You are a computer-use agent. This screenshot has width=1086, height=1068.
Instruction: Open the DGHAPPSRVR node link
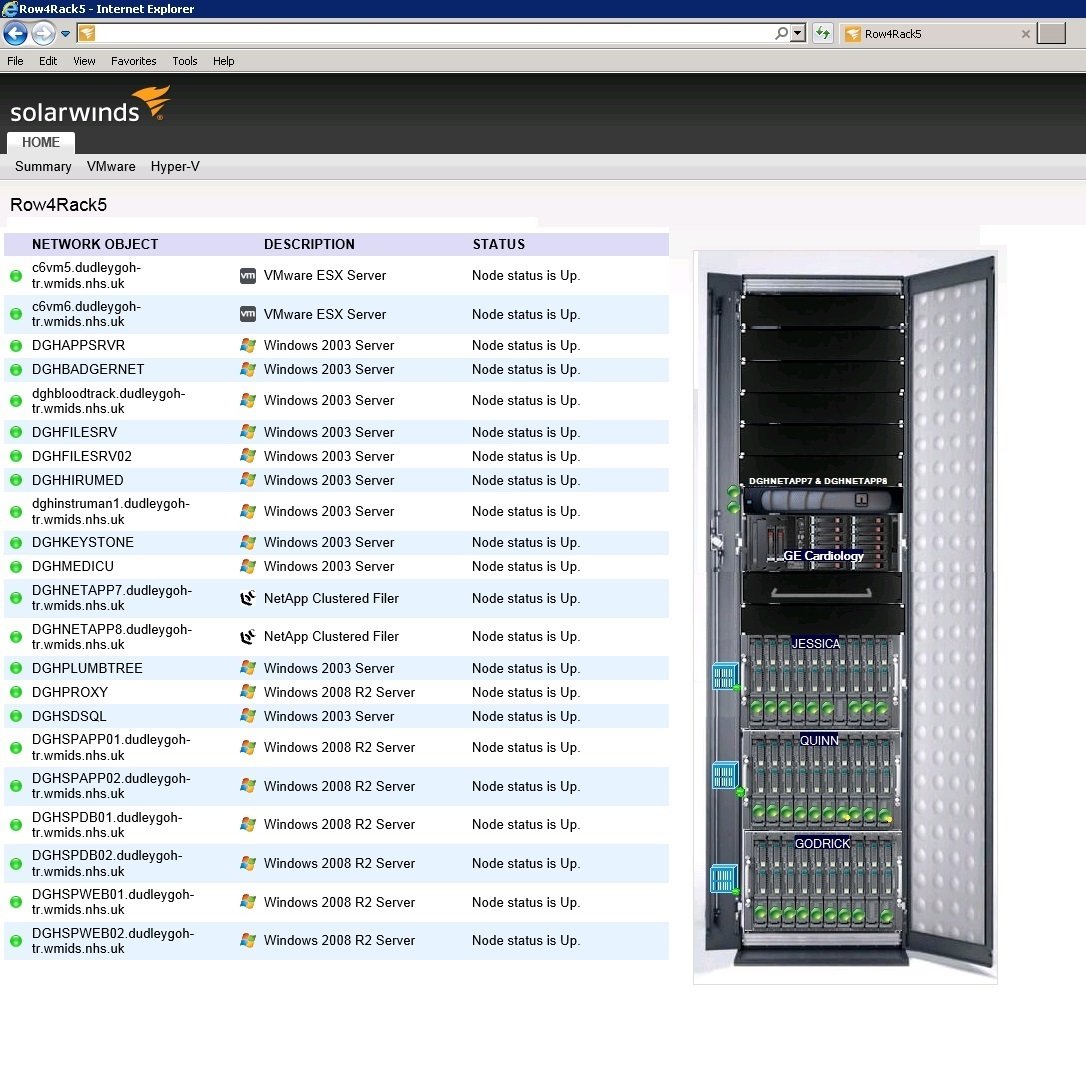point(78,346)
